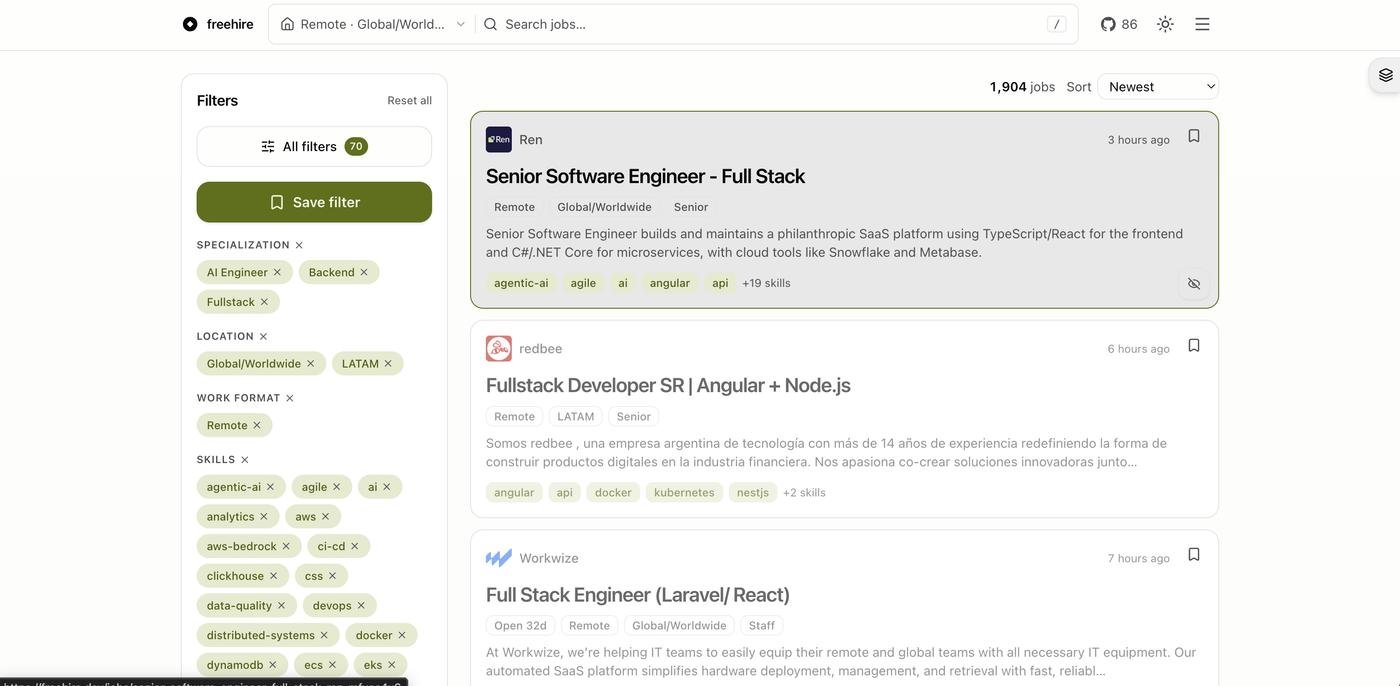The width and height of the screenshot is (1400, 686).
Task: Open All filters panel button
Action: point(314,147)
